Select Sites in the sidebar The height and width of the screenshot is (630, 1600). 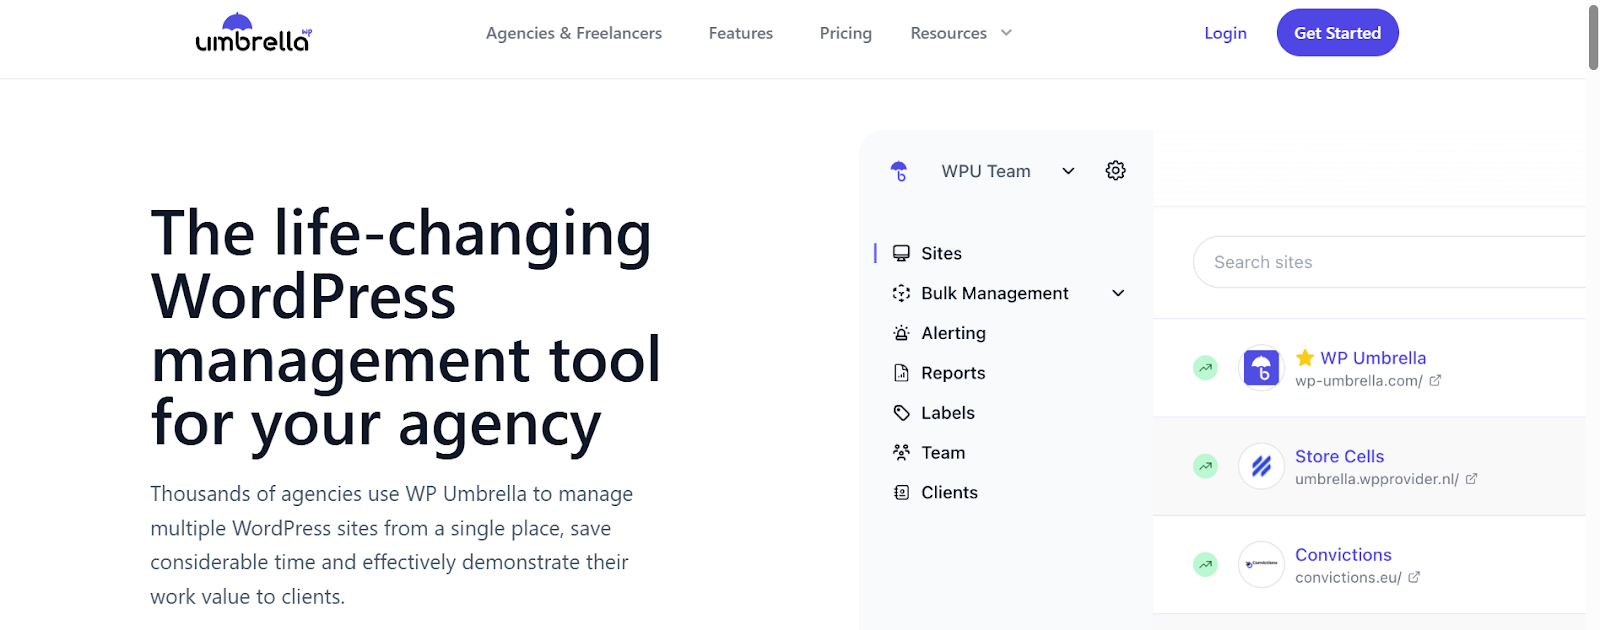tap(941, 253)
